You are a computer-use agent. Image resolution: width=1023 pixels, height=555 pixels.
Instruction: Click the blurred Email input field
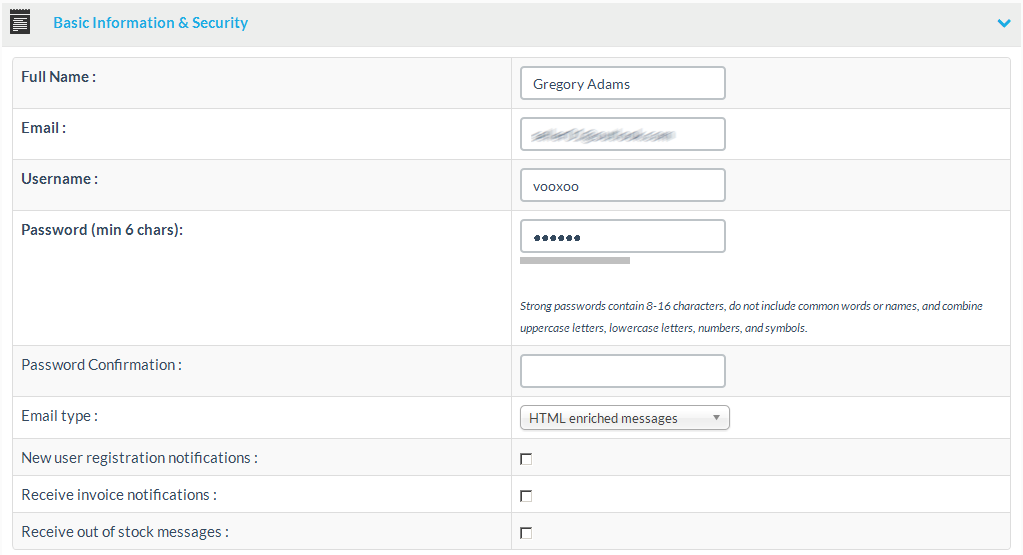622,134
